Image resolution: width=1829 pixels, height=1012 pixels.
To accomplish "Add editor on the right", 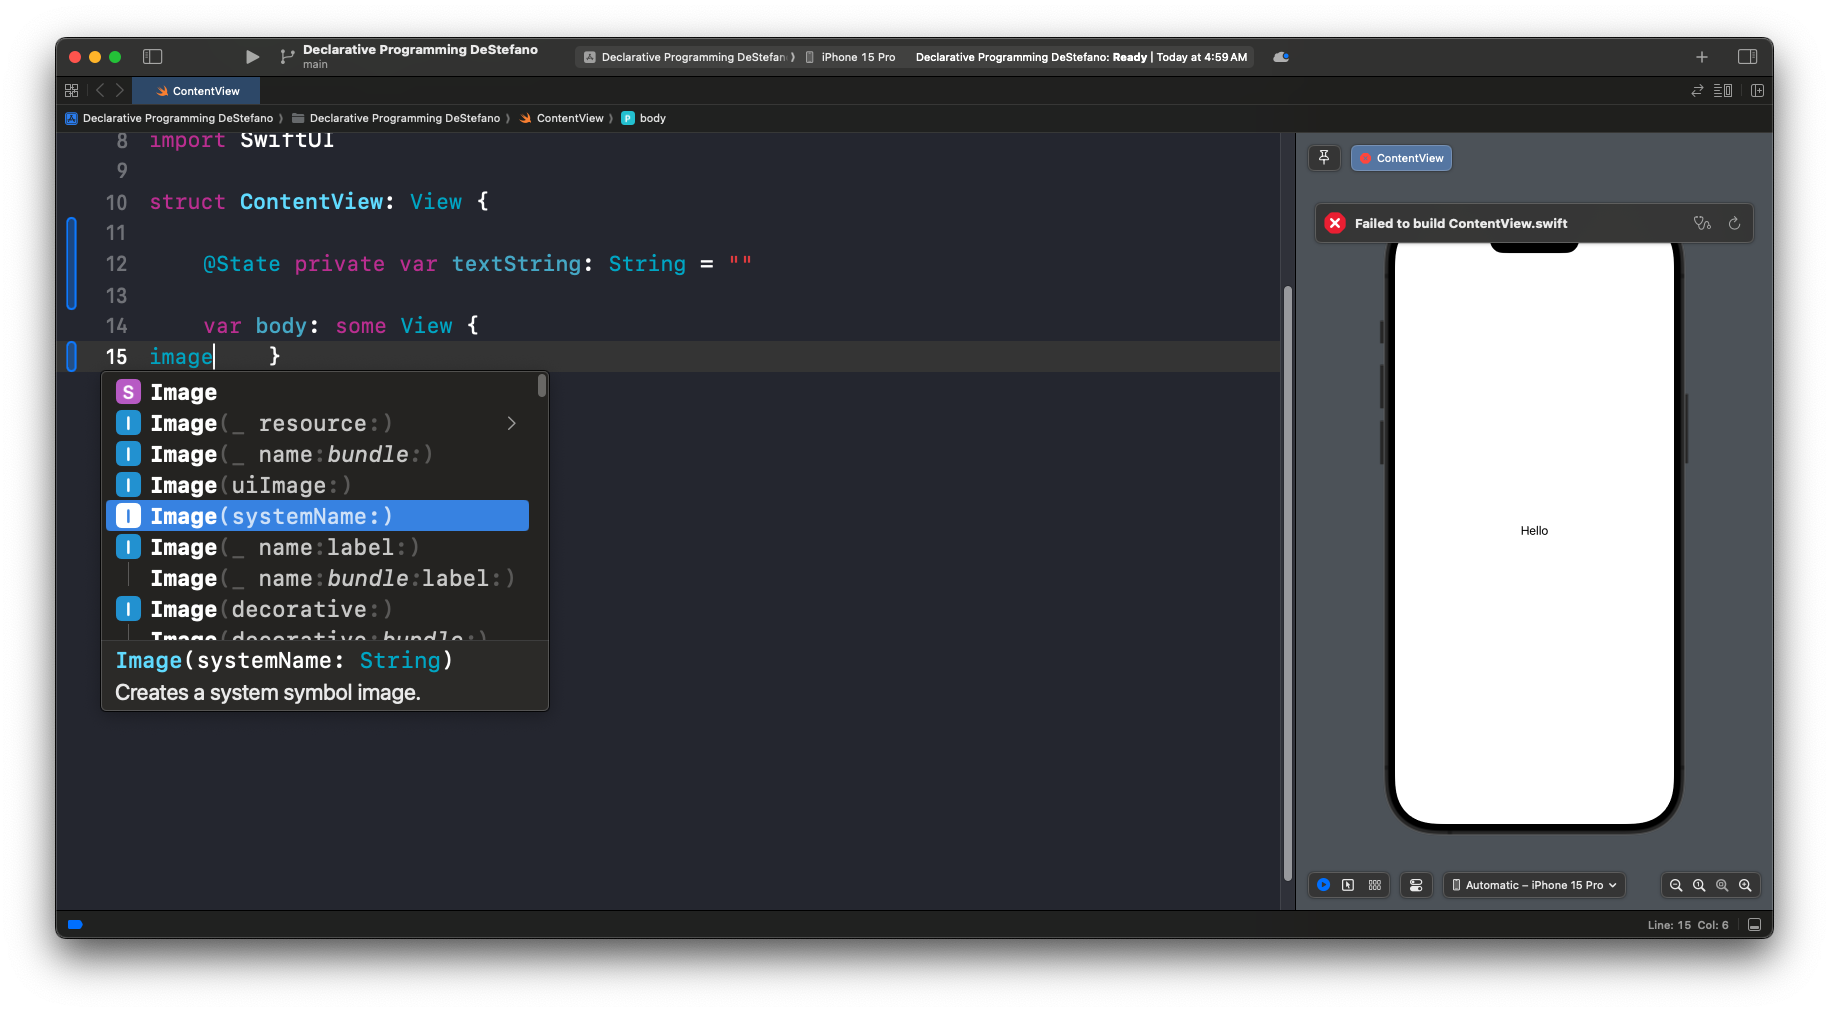I will [x=1758, y=91].
